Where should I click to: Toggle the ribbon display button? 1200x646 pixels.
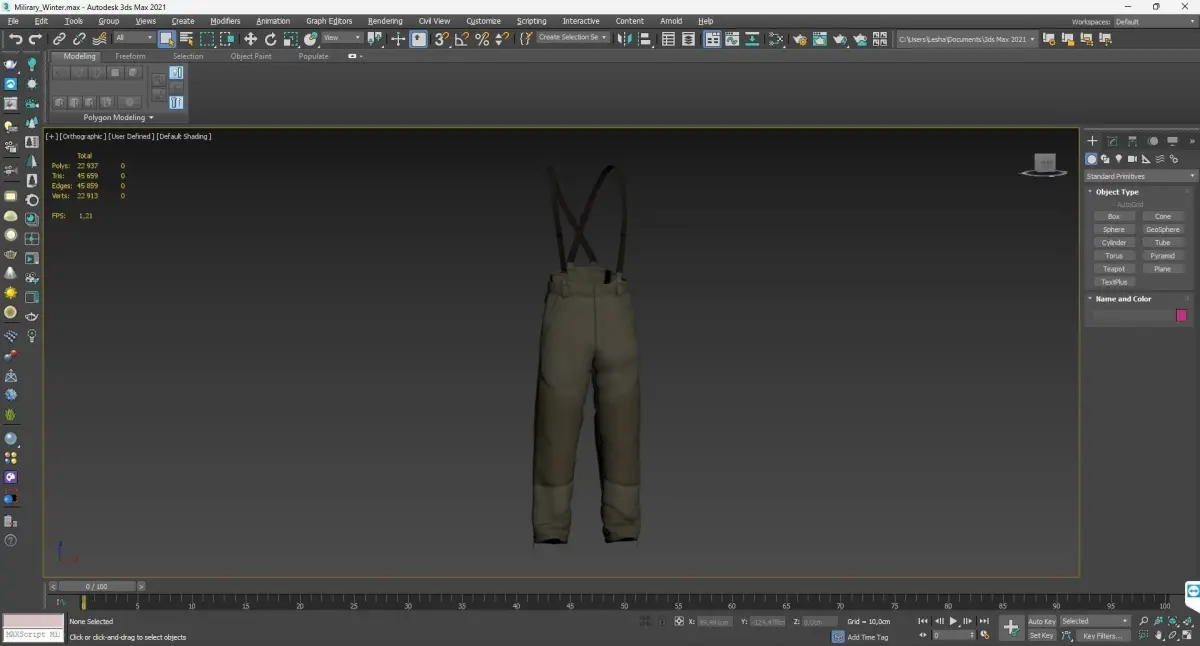[x=712, y=39]
